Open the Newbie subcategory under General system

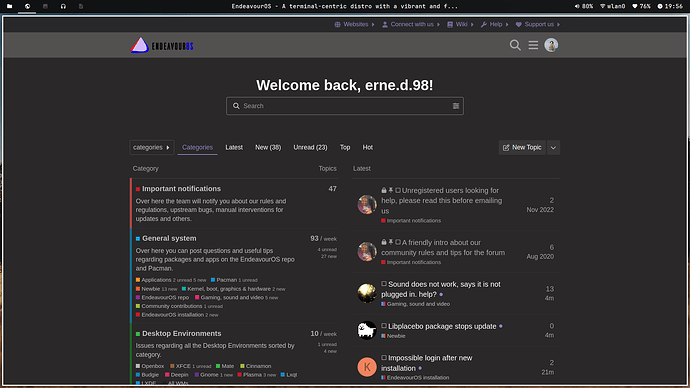tap(150, 289)
